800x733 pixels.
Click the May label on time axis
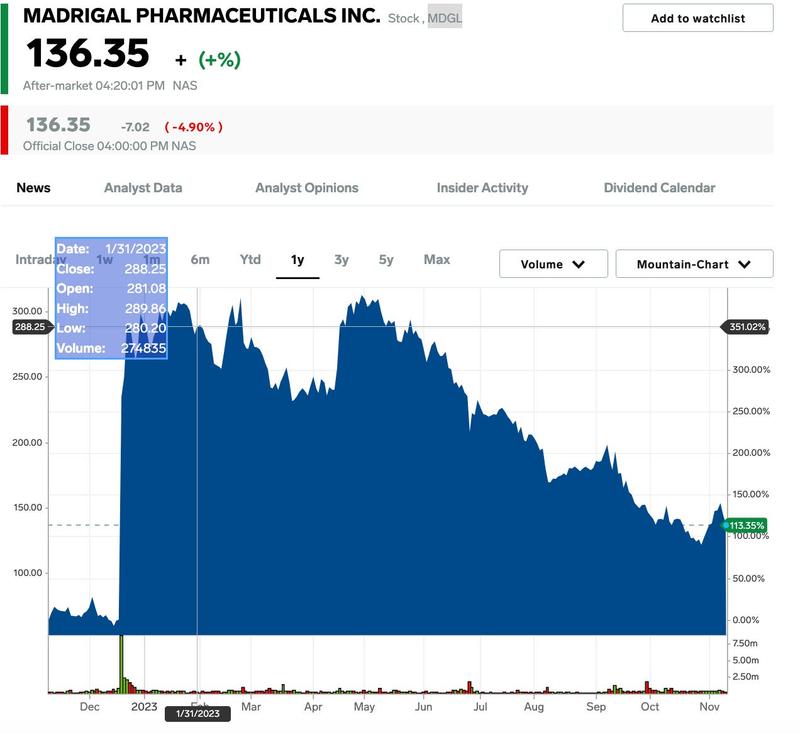pyautogui.click(x=364, y=707)
